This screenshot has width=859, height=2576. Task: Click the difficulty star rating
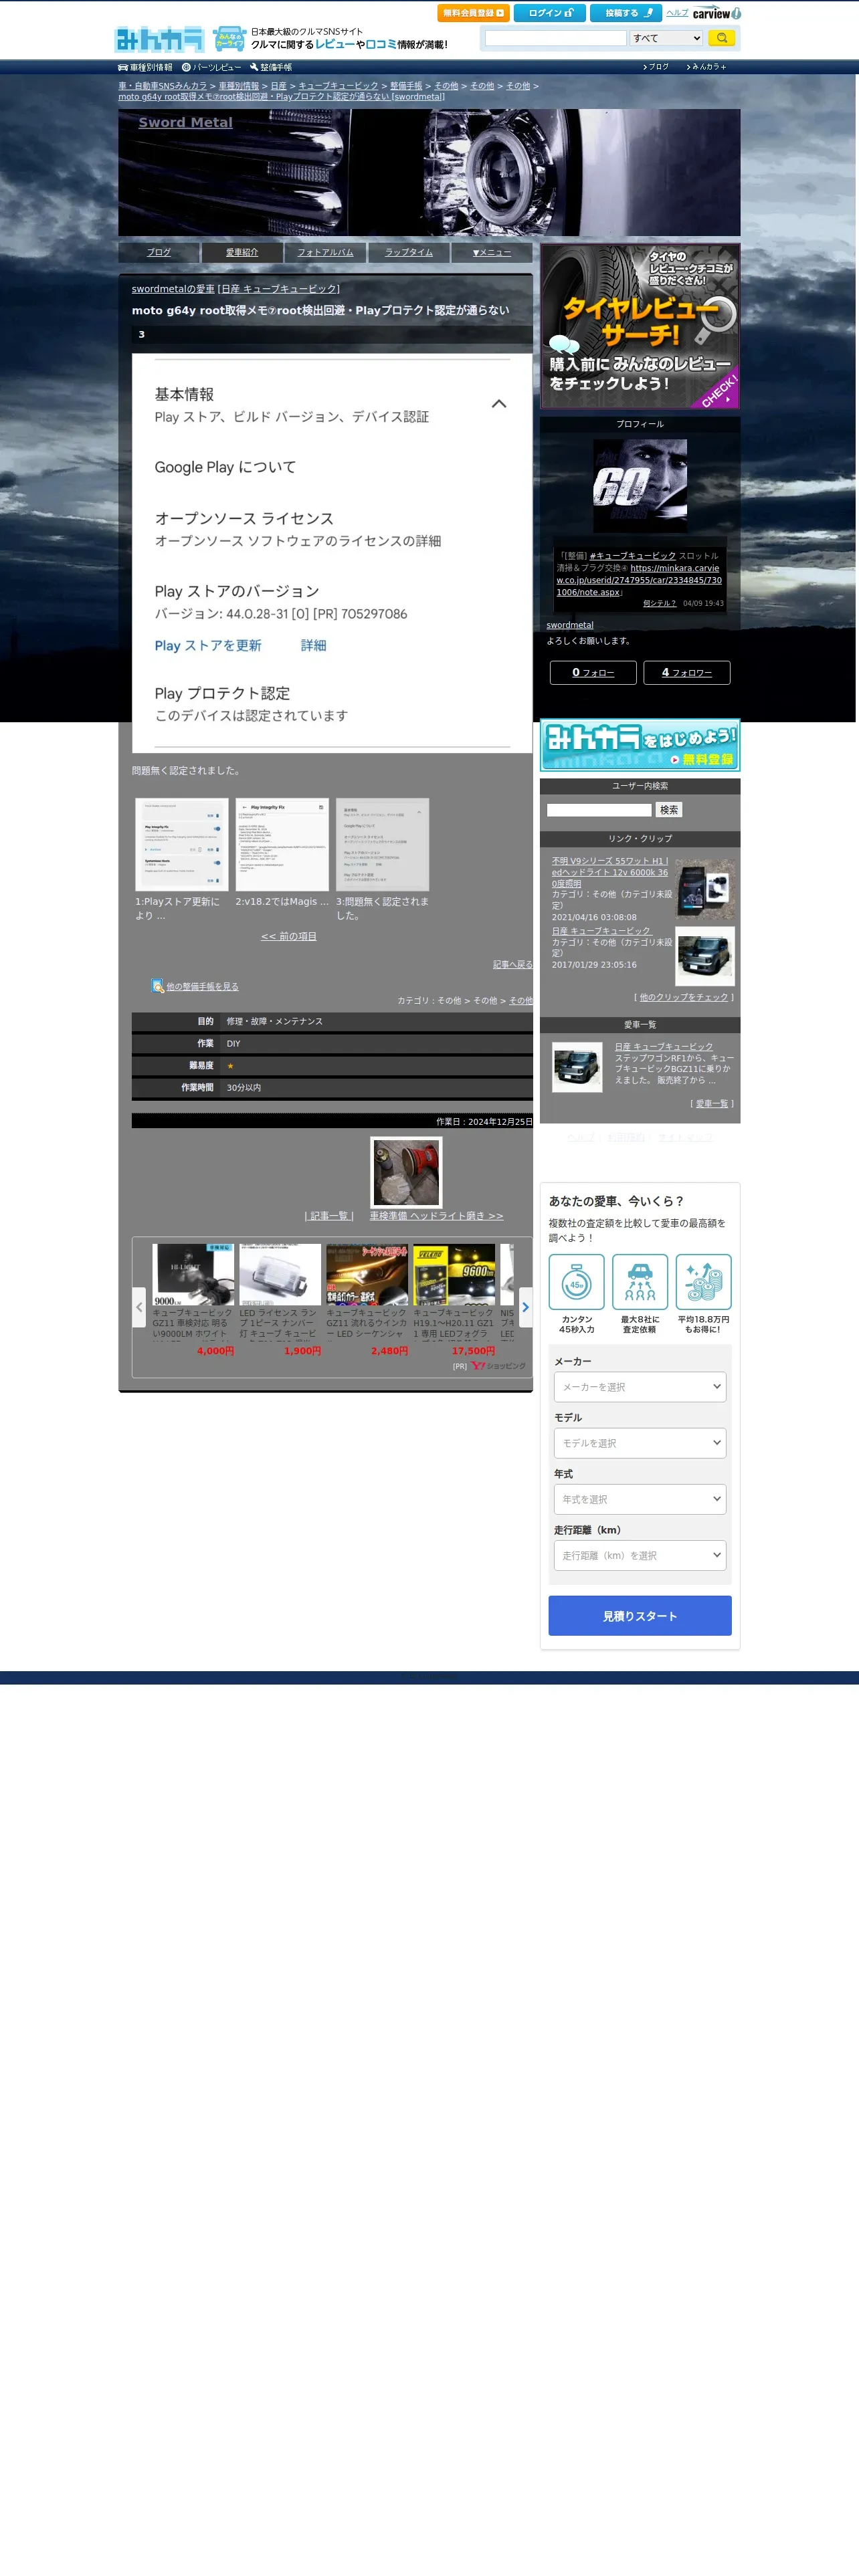(x=231, y=1066)
